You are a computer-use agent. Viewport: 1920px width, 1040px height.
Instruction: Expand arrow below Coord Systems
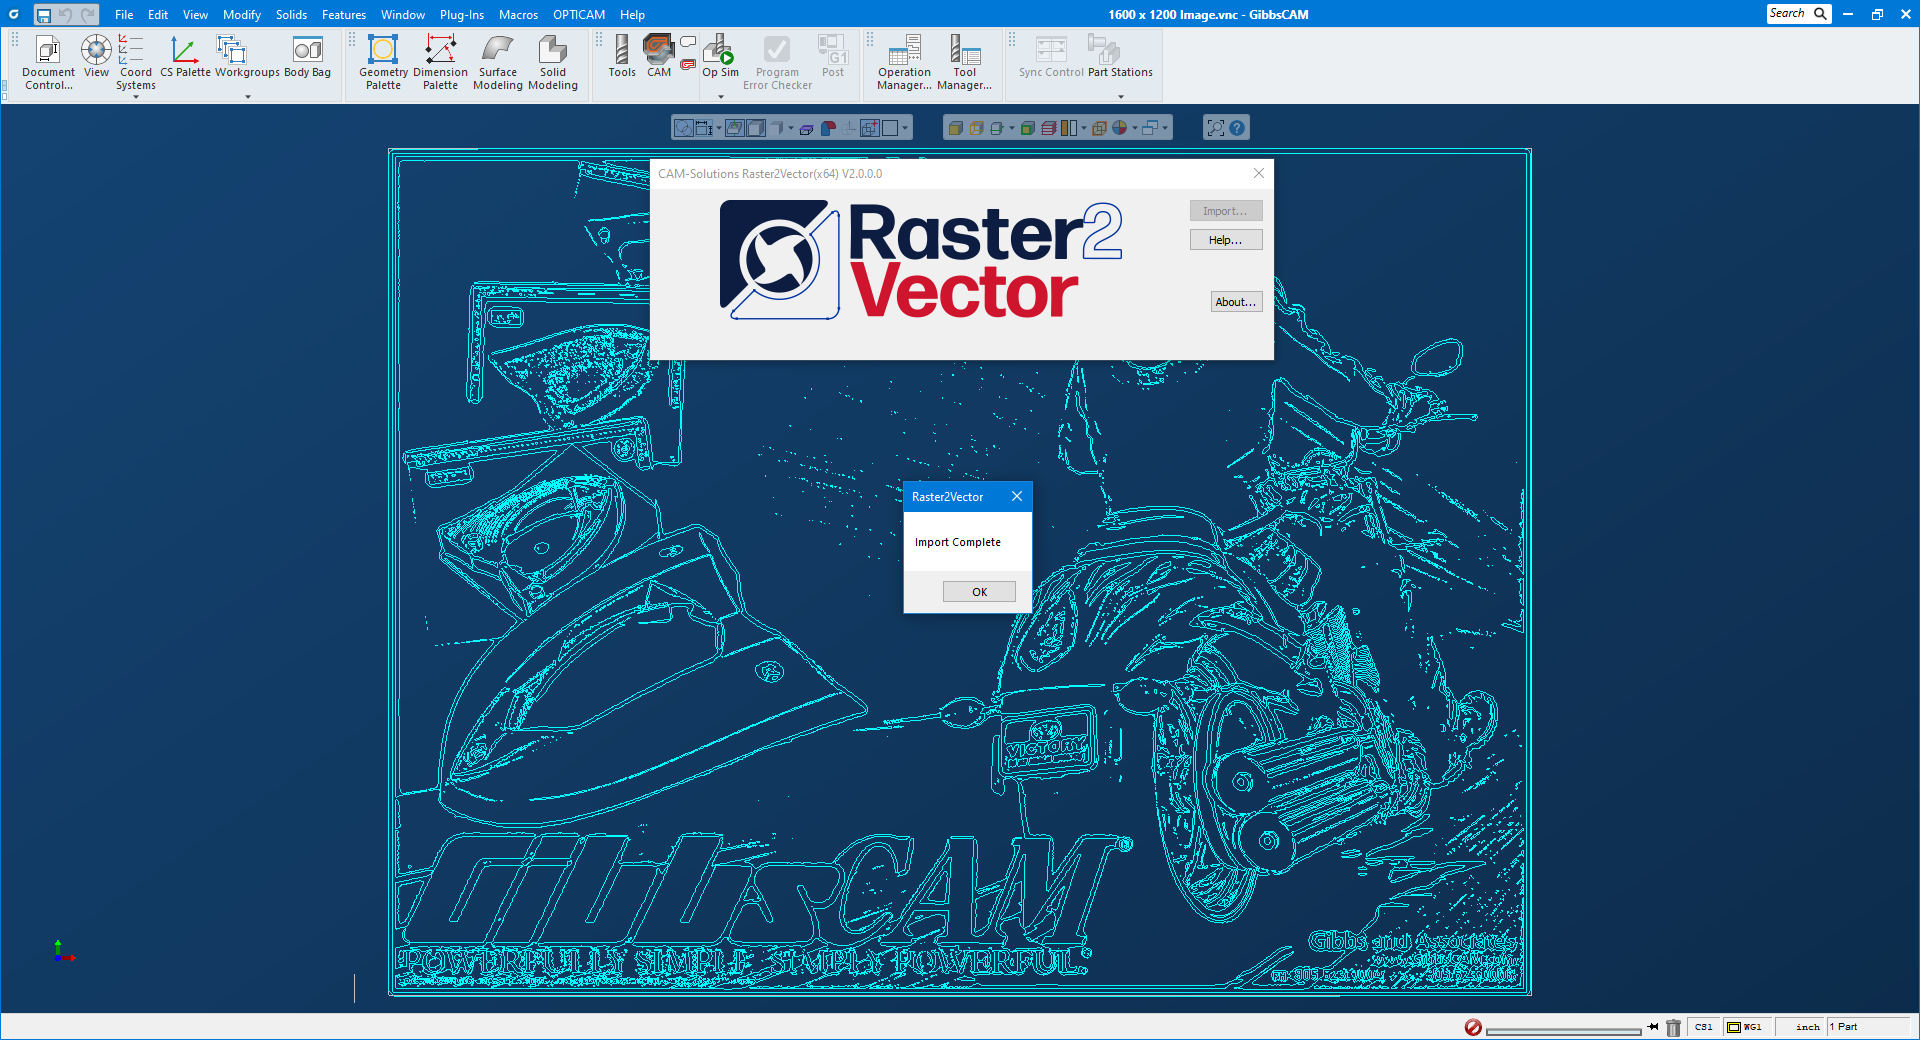pyautogui.click(x=136, y=97)
